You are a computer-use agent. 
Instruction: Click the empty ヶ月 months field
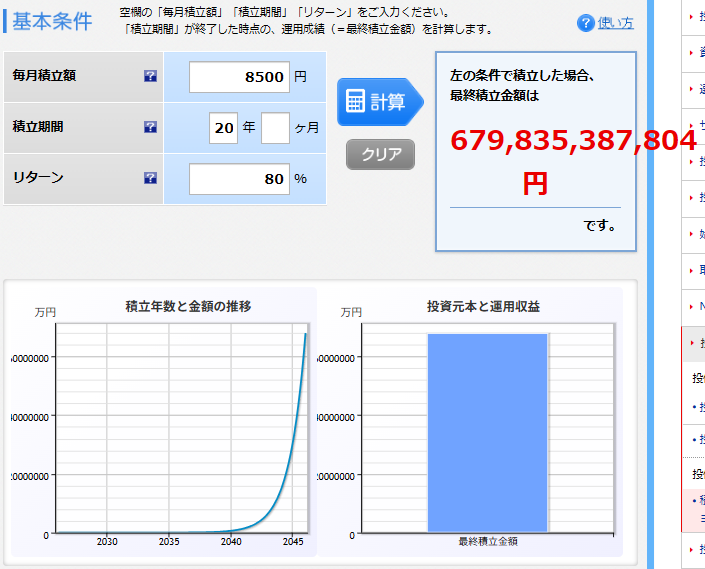(x=275, y=128)
